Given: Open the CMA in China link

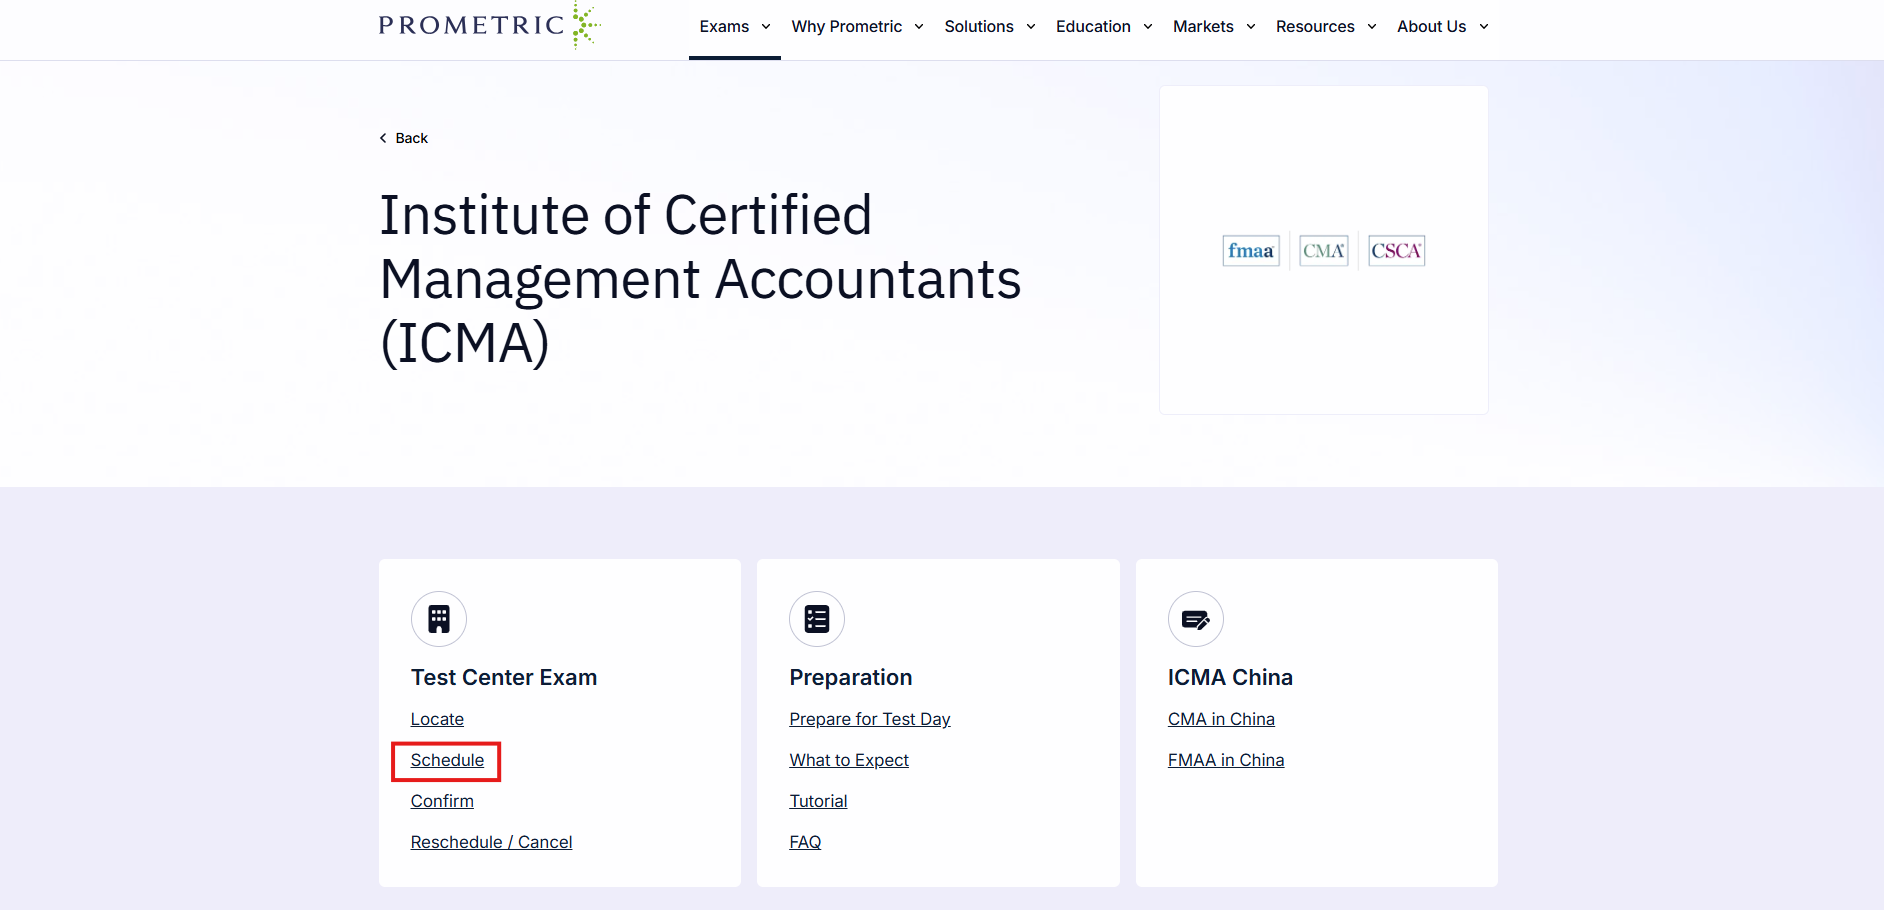Looking at the screenshot, I should 1221,718.
